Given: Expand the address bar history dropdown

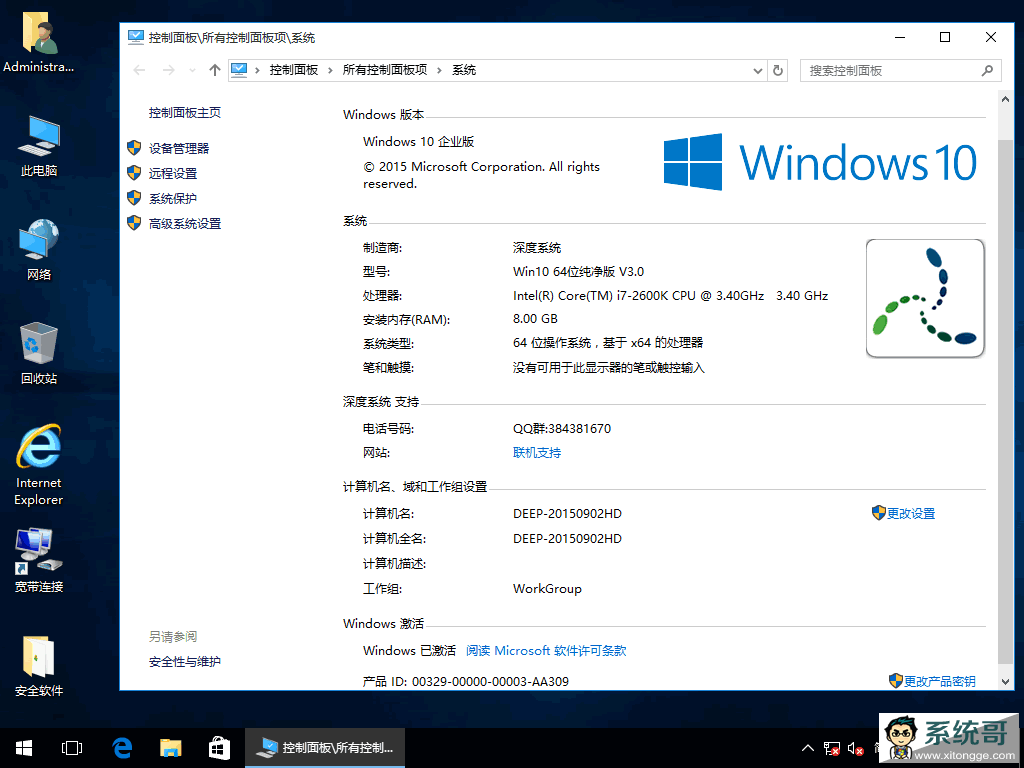Looking at the screenshot, I should tap(758, 70).
